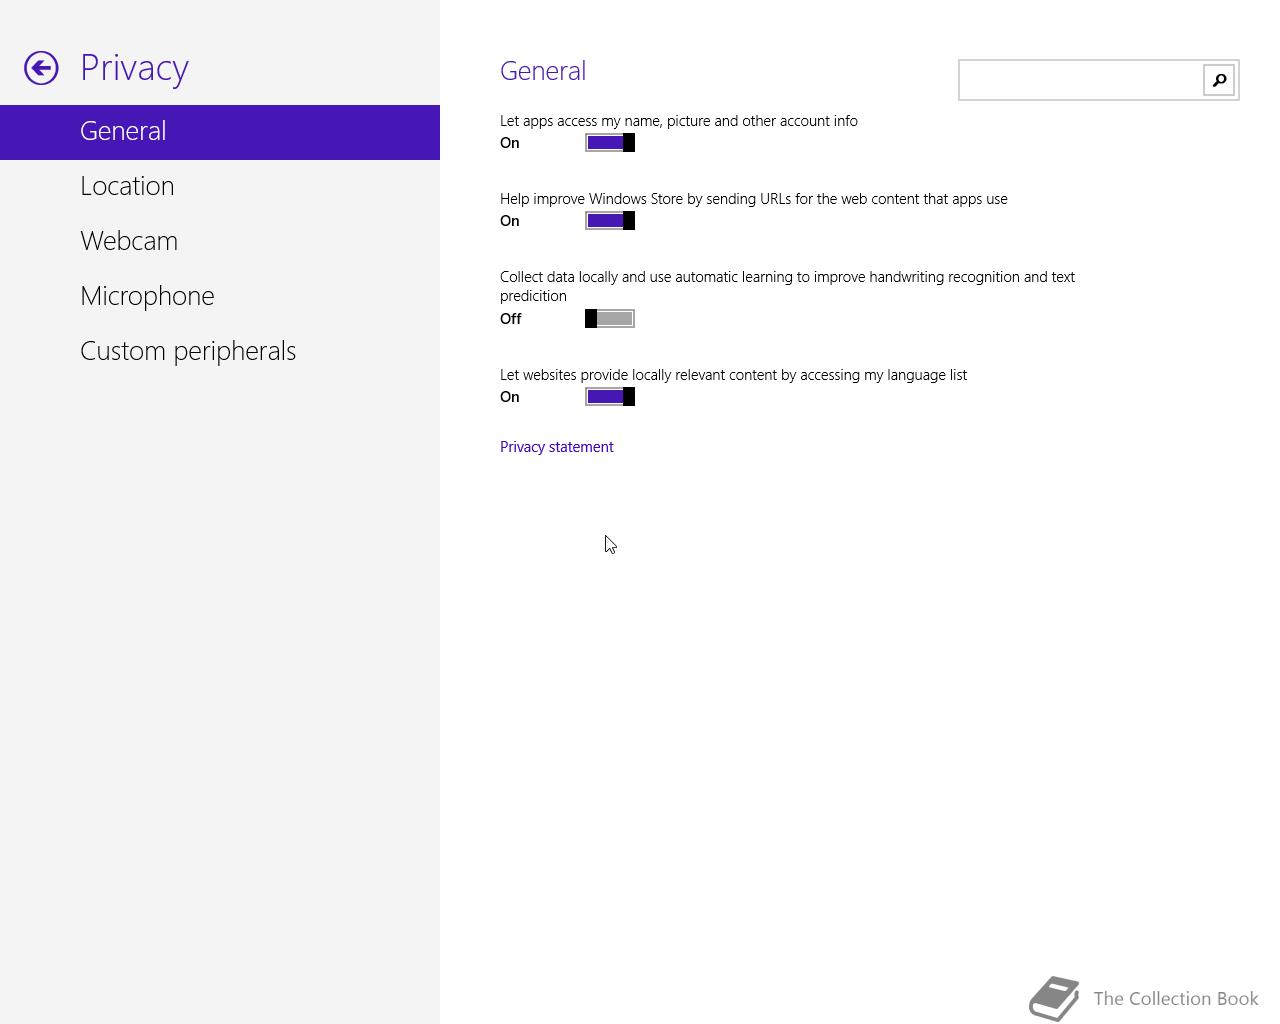The width and height of the screenshot is (1280, 1024).
Task: Click the back arrow next to Privacy
Action: 42,68
